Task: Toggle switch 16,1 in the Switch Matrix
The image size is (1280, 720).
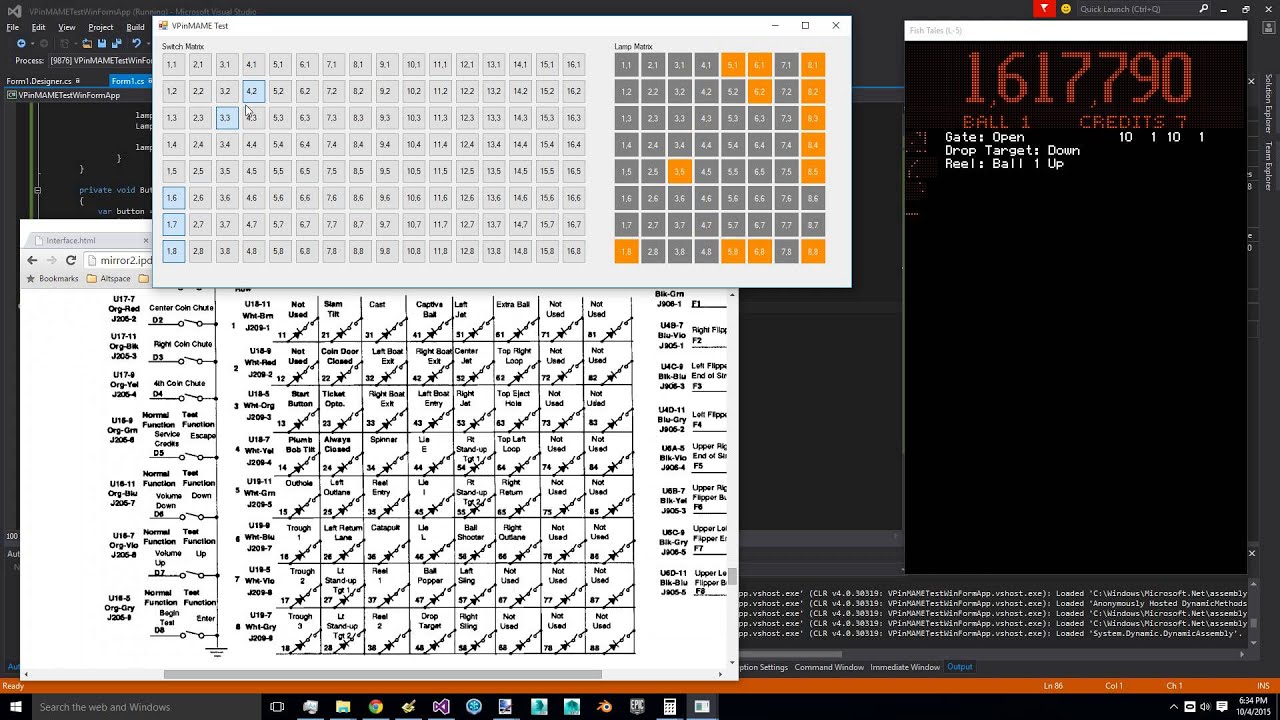Action: point(574,65)
